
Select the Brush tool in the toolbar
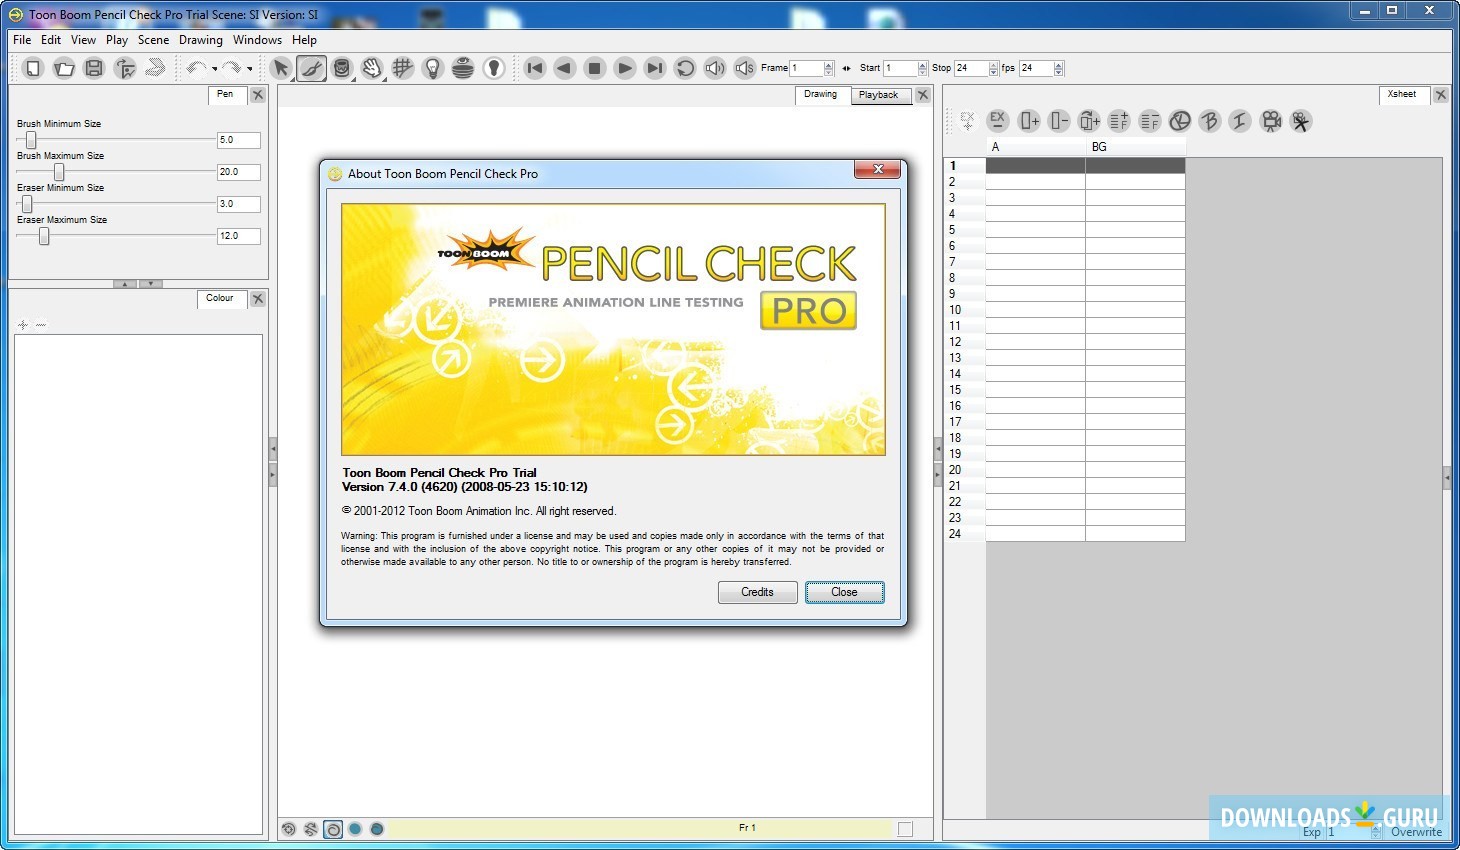tap(311, 68)
